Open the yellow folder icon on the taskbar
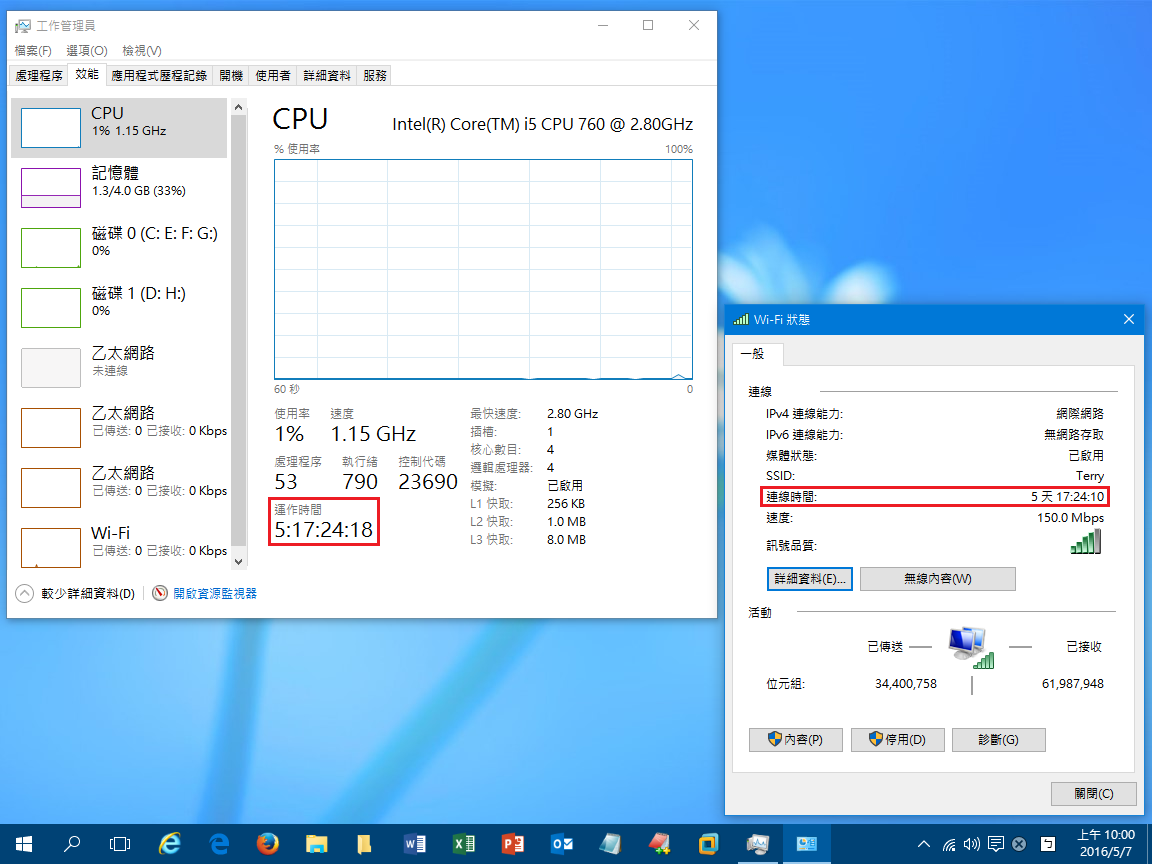Viewport: 1152px width, 864px height. click(x=365, y=844)
